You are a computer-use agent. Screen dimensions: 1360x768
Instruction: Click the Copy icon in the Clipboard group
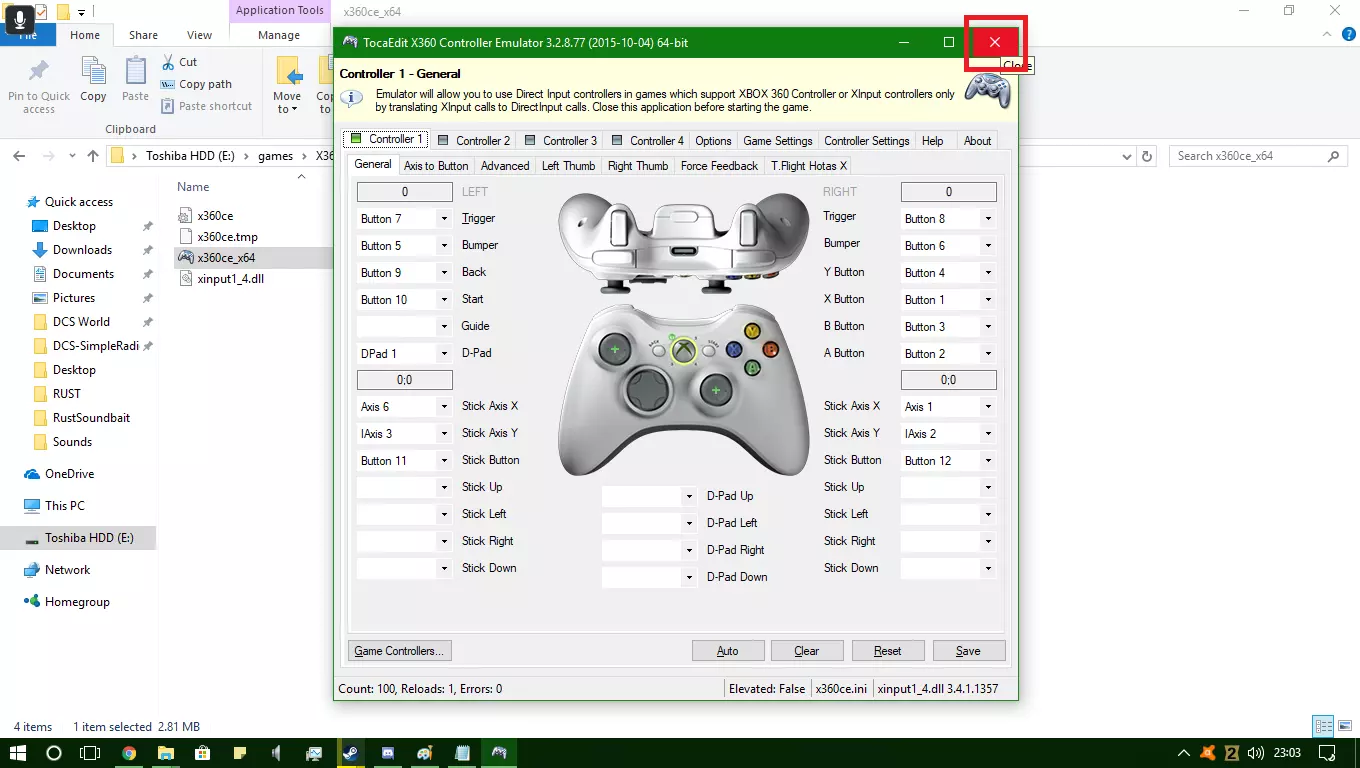(x=93, y=78)
